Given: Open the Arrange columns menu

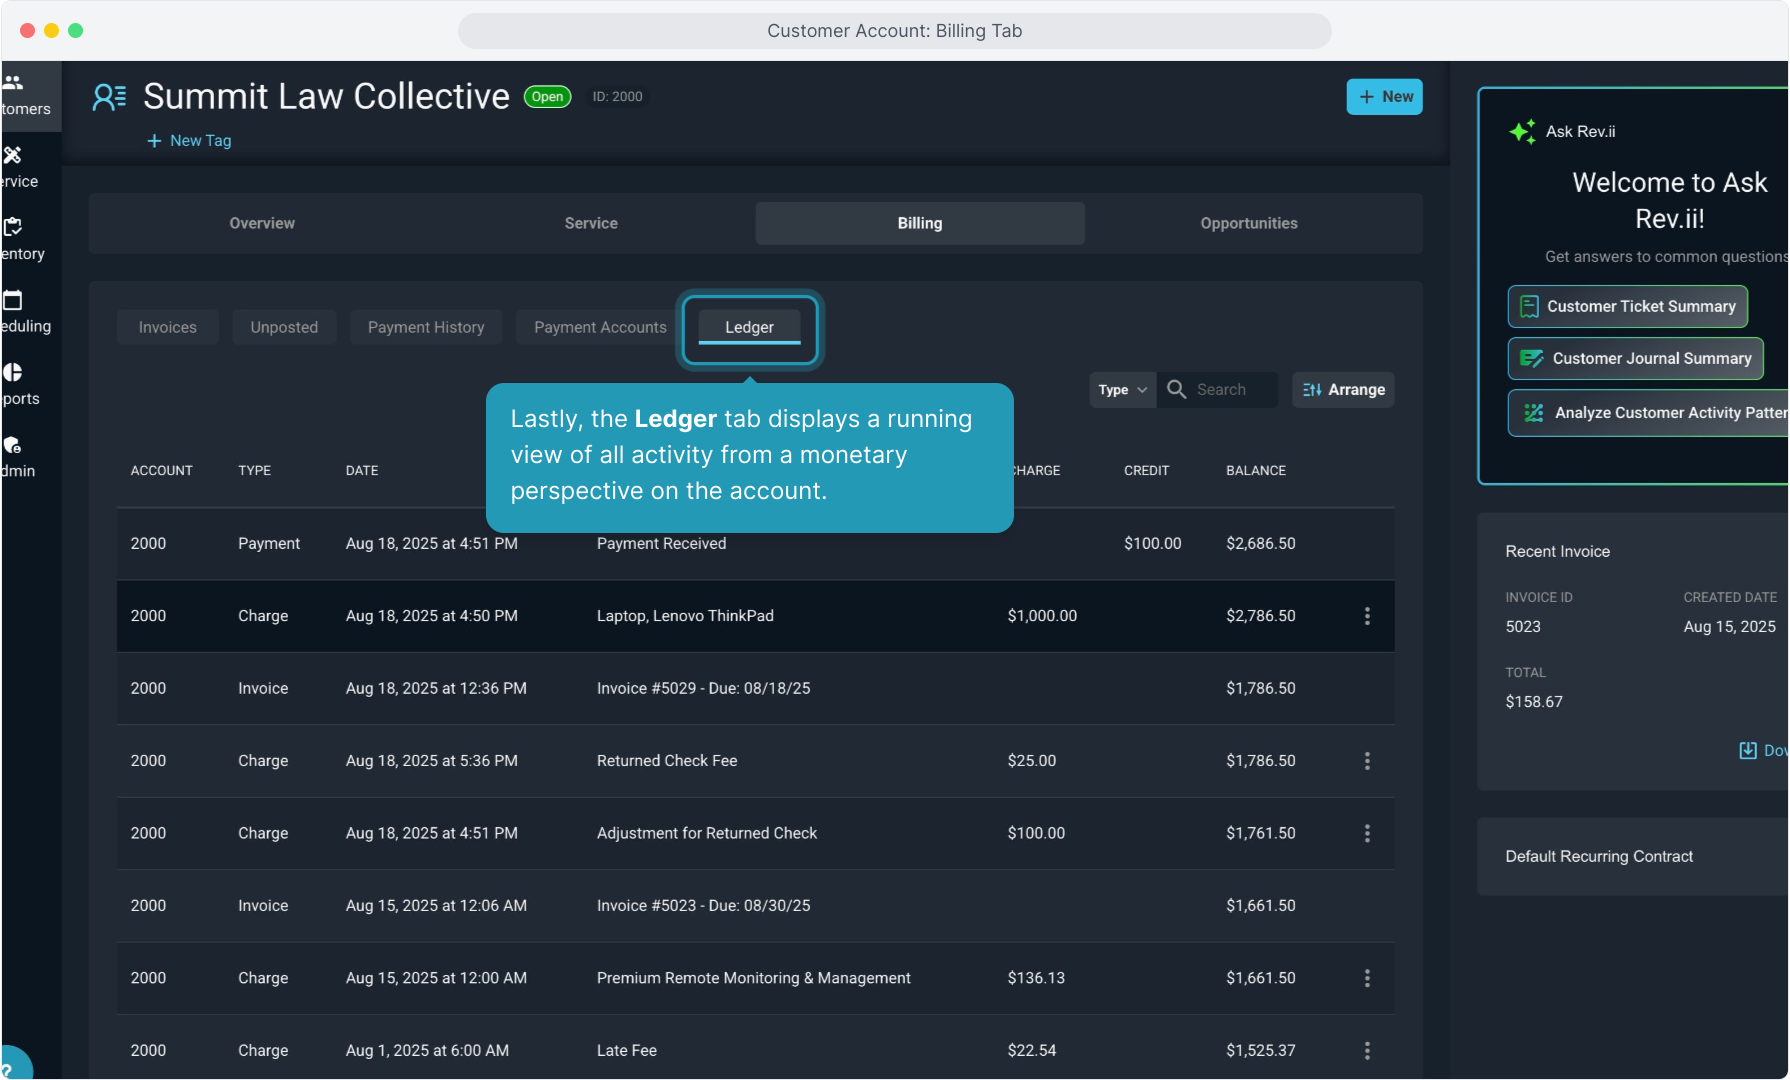Looking at the screenshot, I should (x=1343, y=390).
